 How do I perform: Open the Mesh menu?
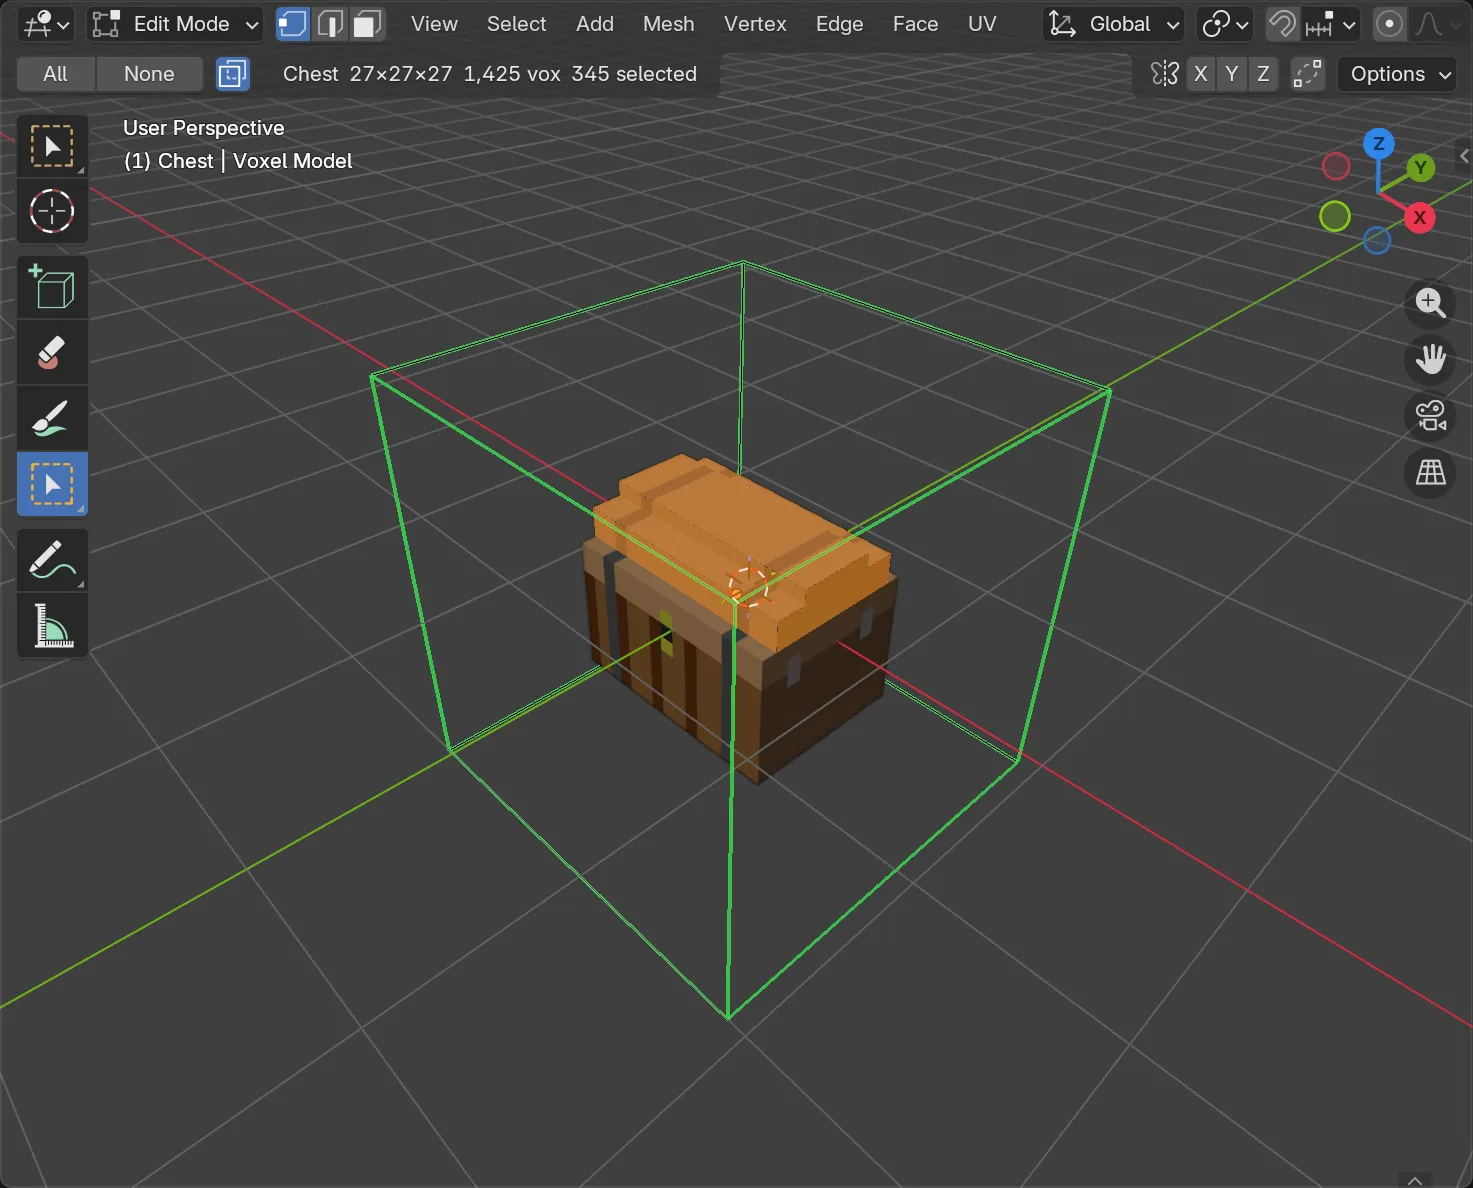[x=668, y=24]
